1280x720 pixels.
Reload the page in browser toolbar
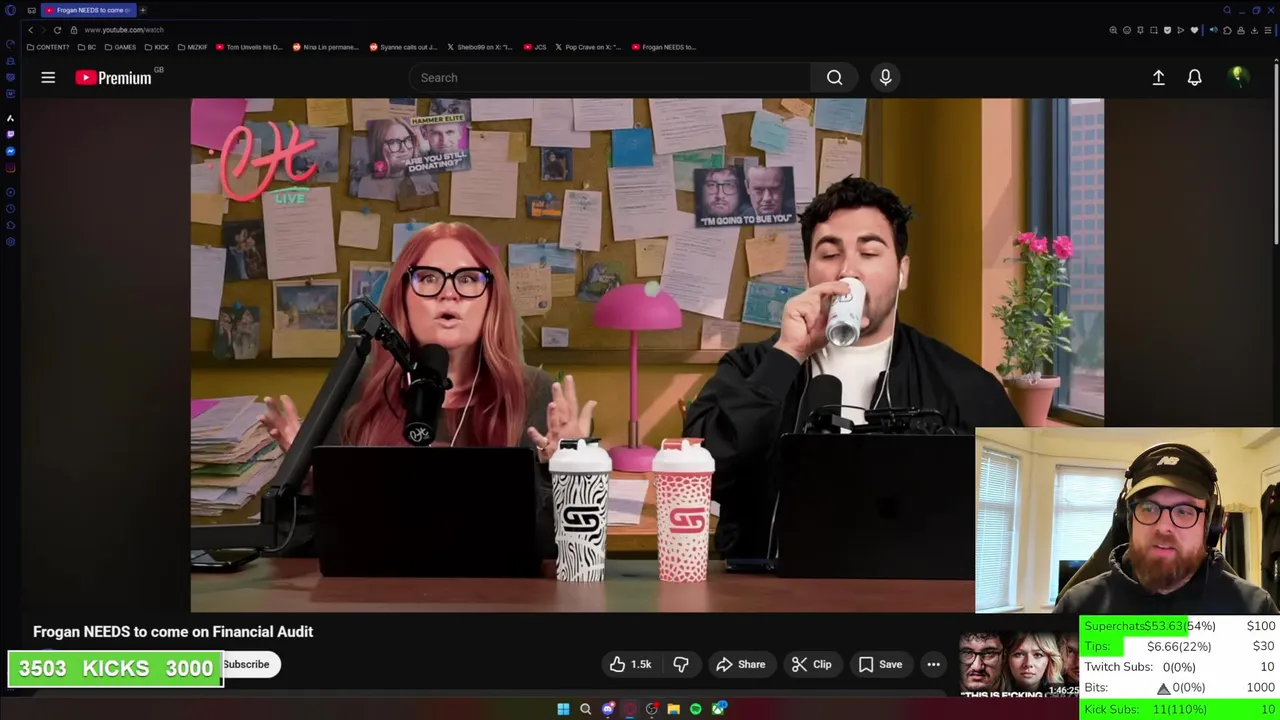click(x=57, y=30)
